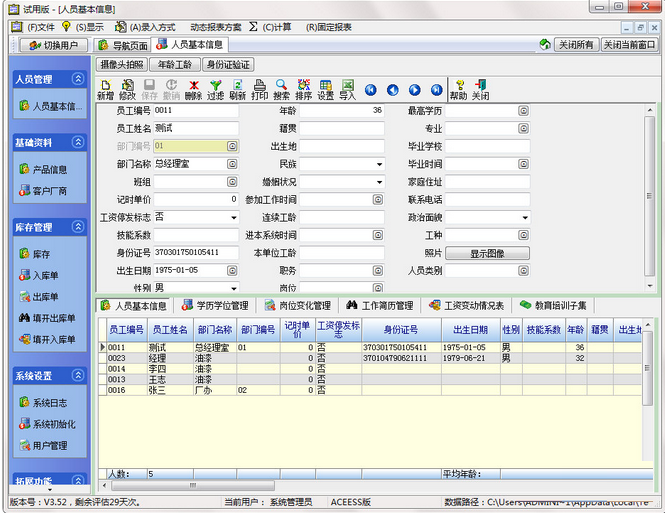
Task: Open the 工资停发标志 dropdown
Action: pyautogui.click(x=234, y=217)
